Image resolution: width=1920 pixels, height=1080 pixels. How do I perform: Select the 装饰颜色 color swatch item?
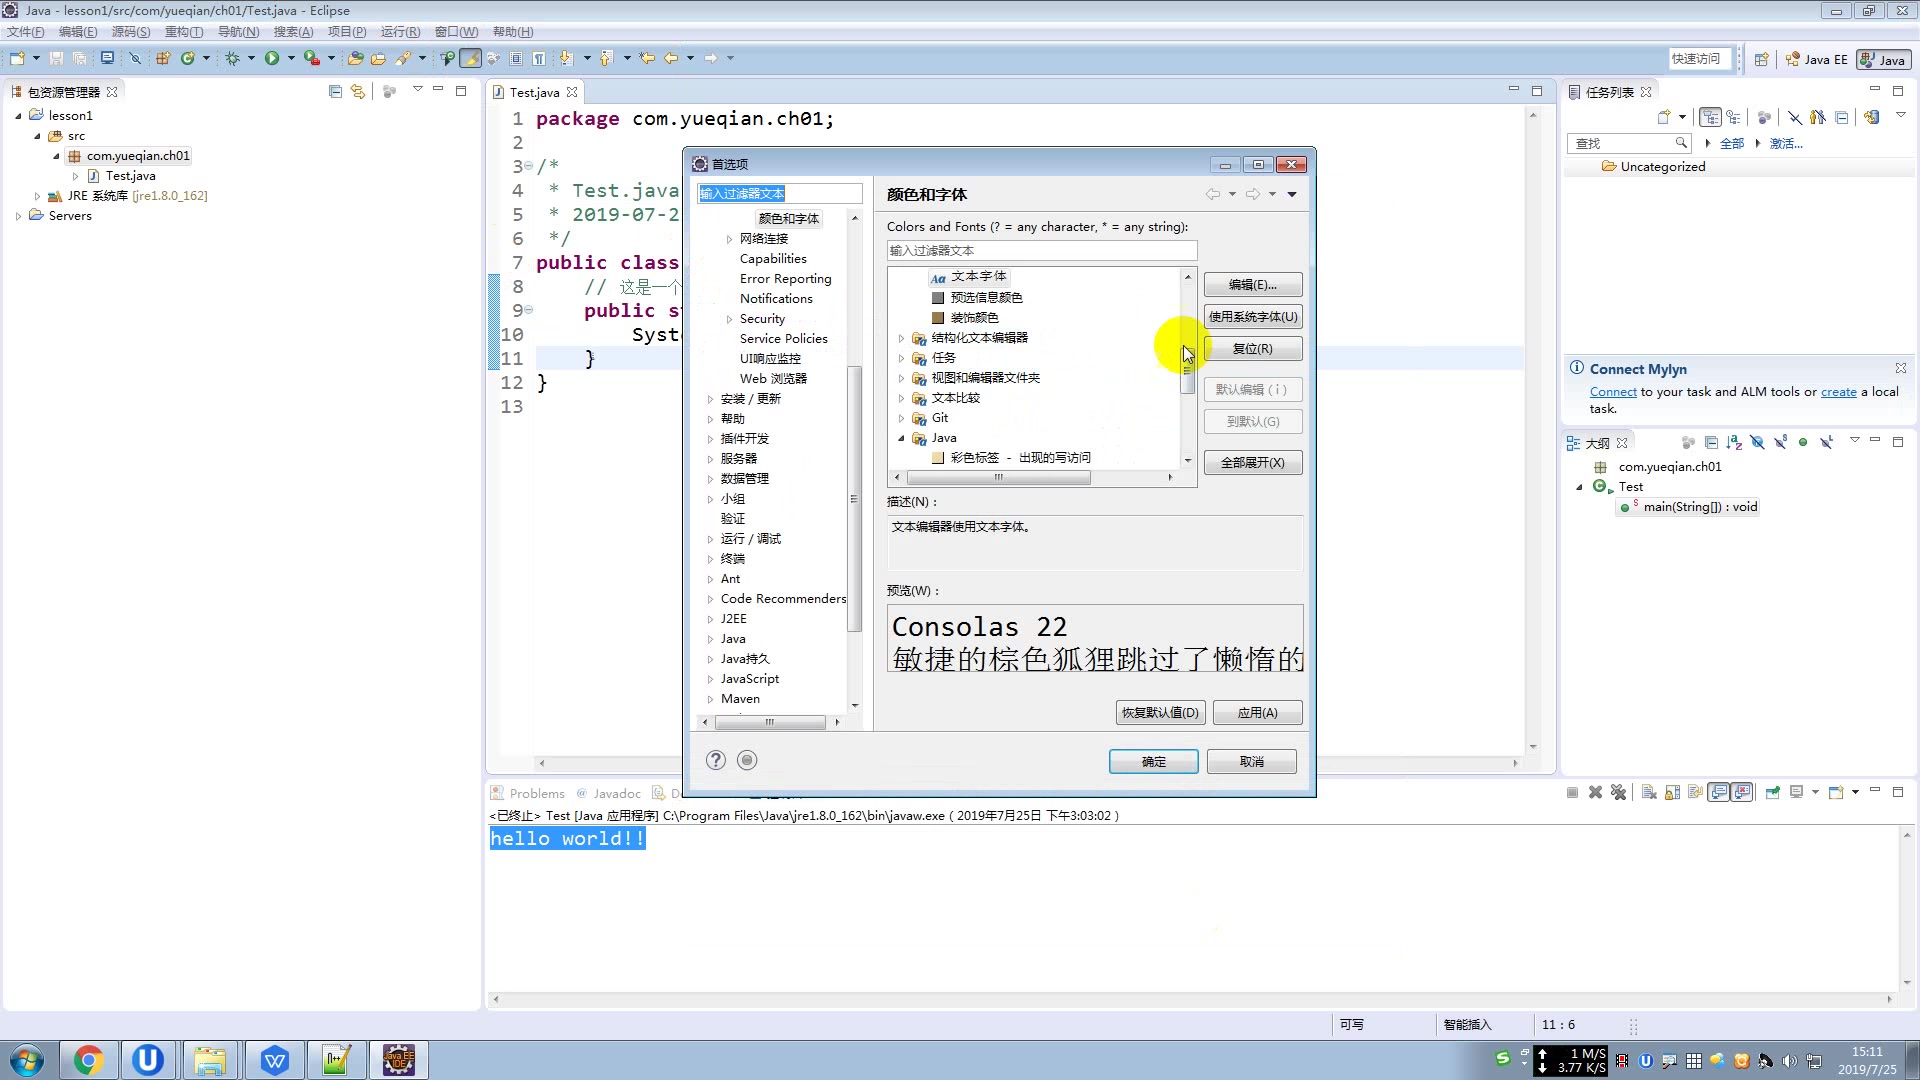[973, 317]
